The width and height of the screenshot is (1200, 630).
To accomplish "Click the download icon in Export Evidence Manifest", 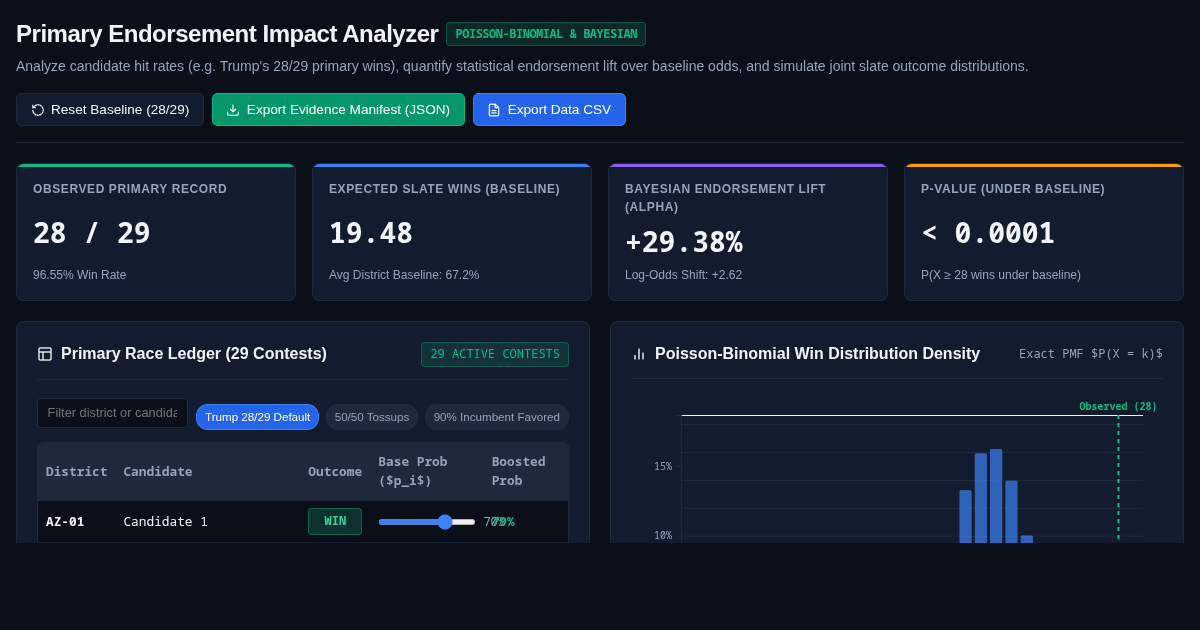I will pyautogui.click(x=233, y=110).
